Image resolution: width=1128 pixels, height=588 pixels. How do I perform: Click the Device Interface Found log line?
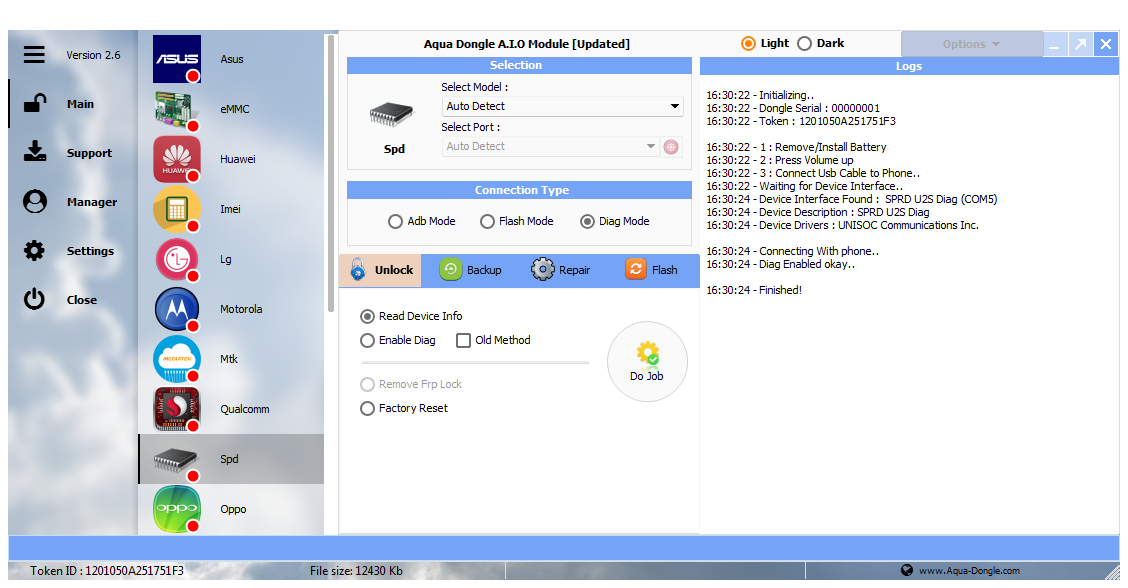coord(852,199)
